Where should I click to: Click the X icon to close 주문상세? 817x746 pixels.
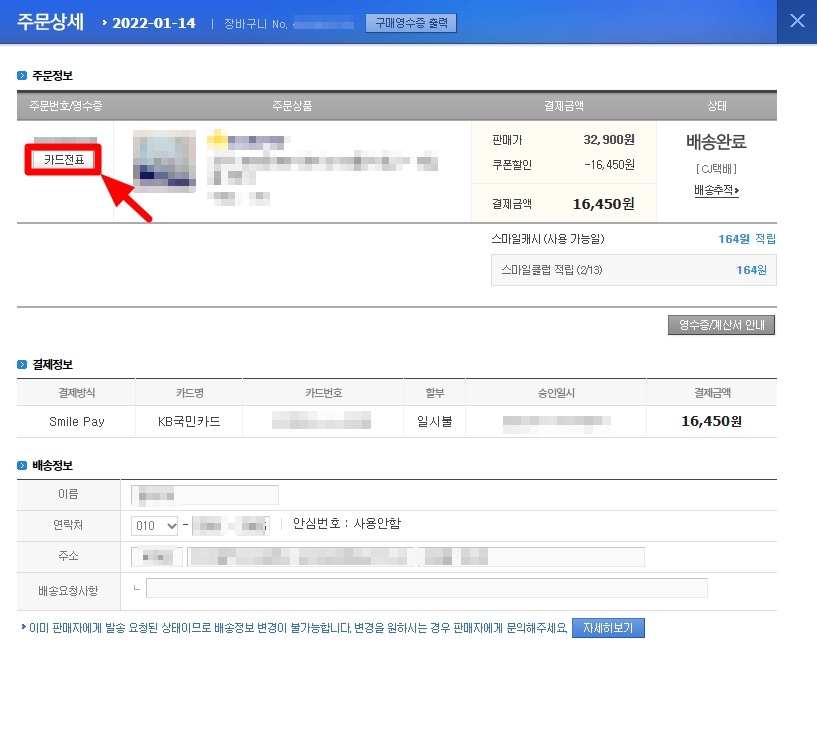(x=795, y=21)
